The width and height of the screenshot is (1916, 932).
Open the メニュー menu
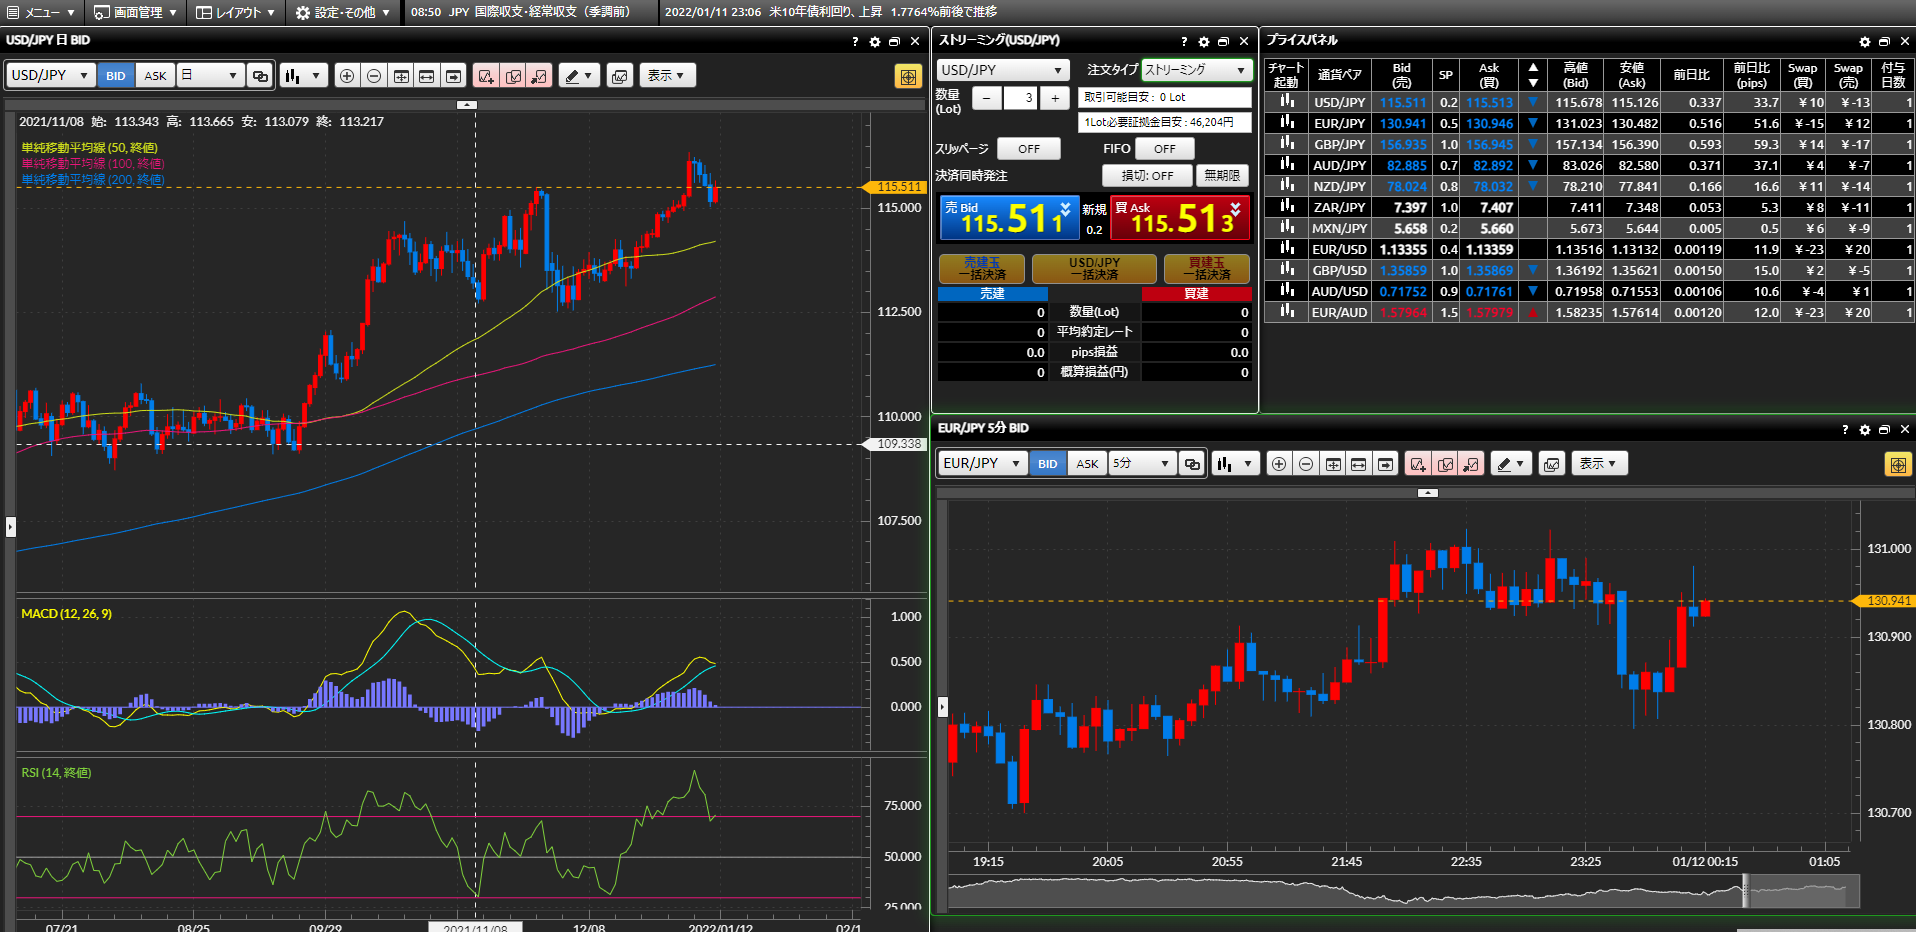point(38,13)
